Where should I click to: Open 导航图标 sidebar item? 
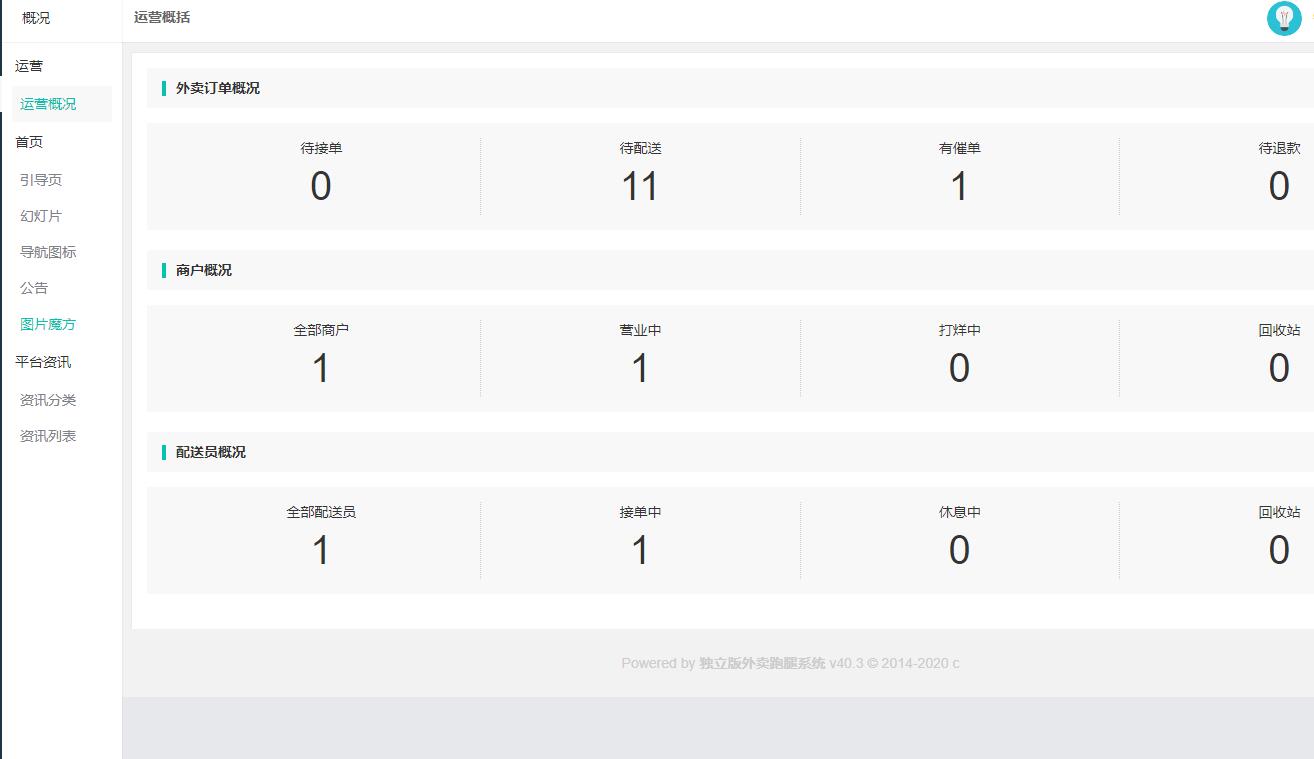point(48,252)
